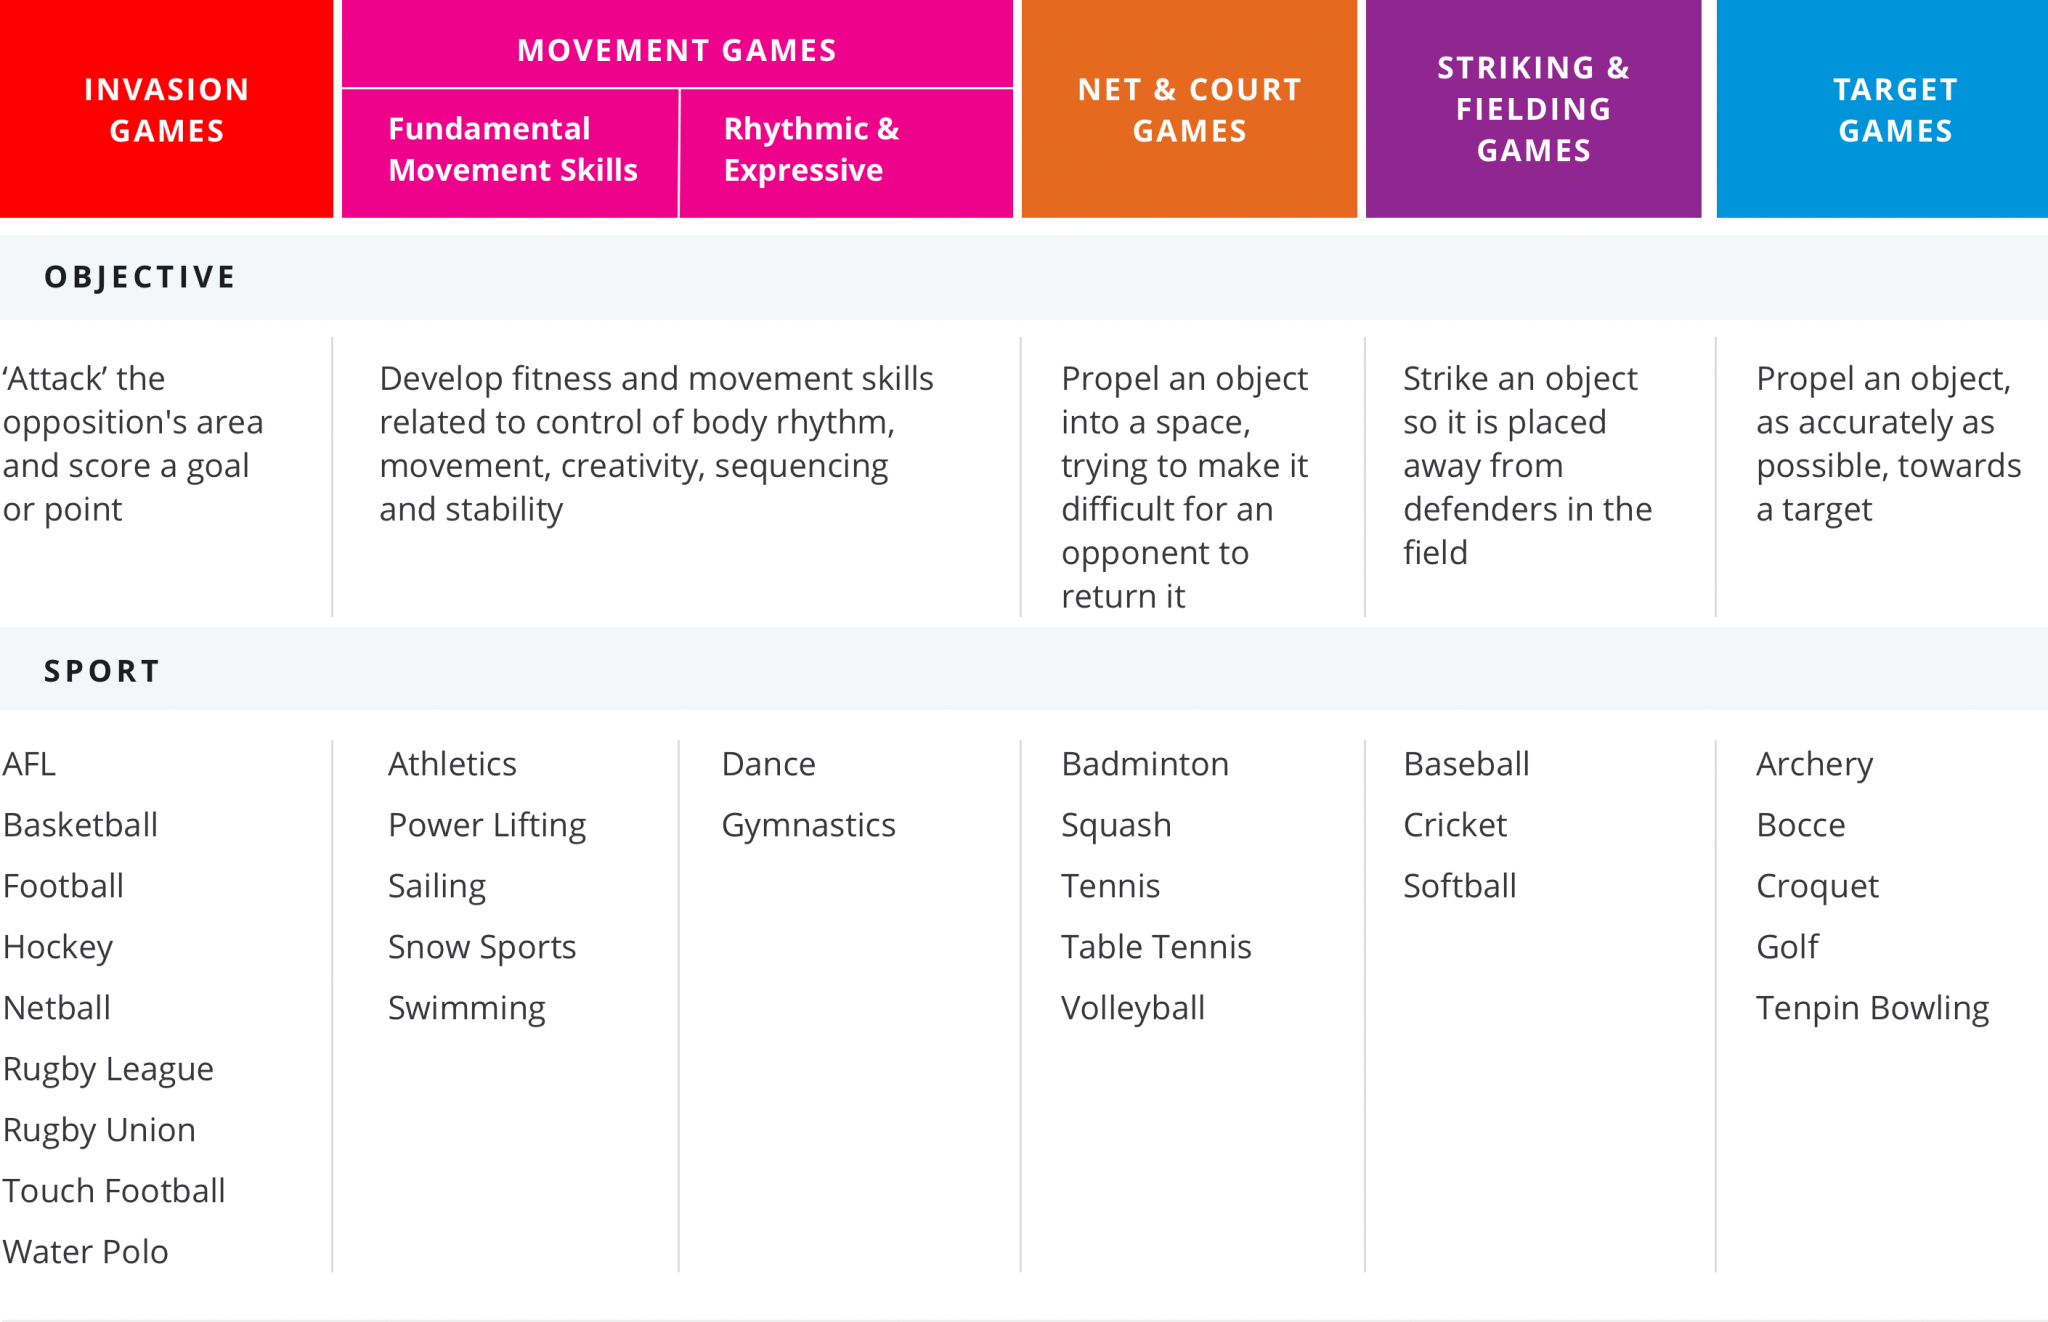Click Table Tennis in net games
Viewport: 2048px width, 1322px height.
pyautogui.click(x=1156, y=947)
